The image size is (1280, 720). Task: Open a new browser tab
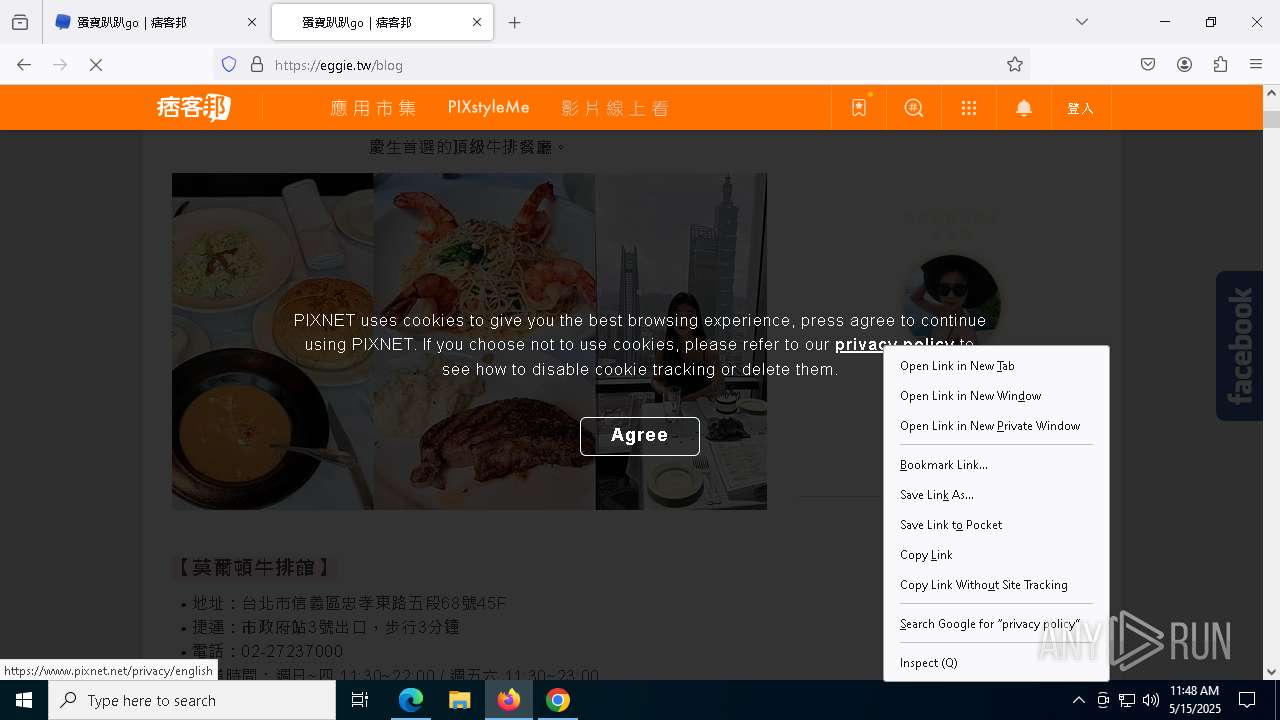[x=514, y=22]
